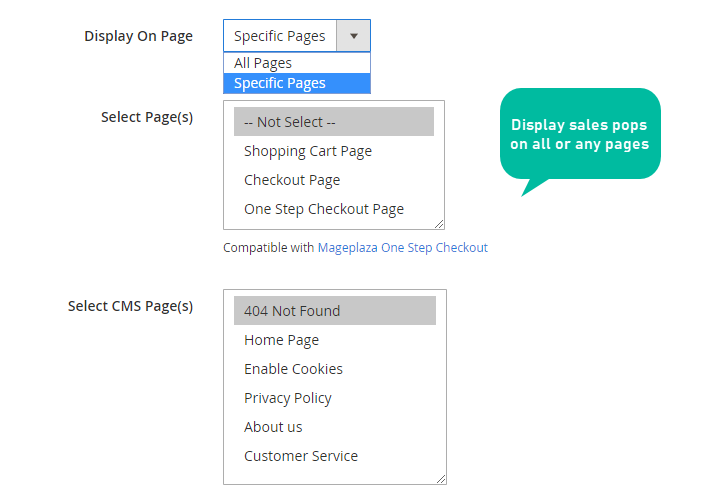Click resize handle of CMS Page(s) box

[x=441, y=479]
